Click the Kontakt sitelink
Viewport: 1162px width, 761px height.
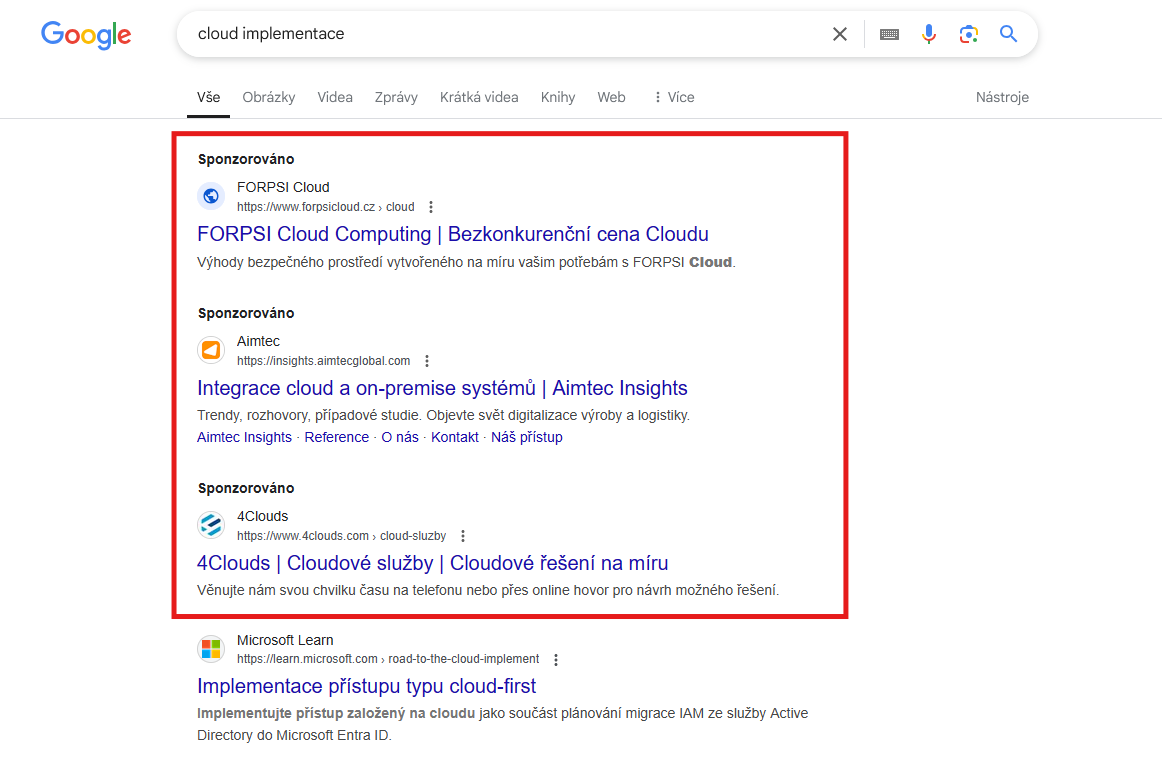coord(455,437)
